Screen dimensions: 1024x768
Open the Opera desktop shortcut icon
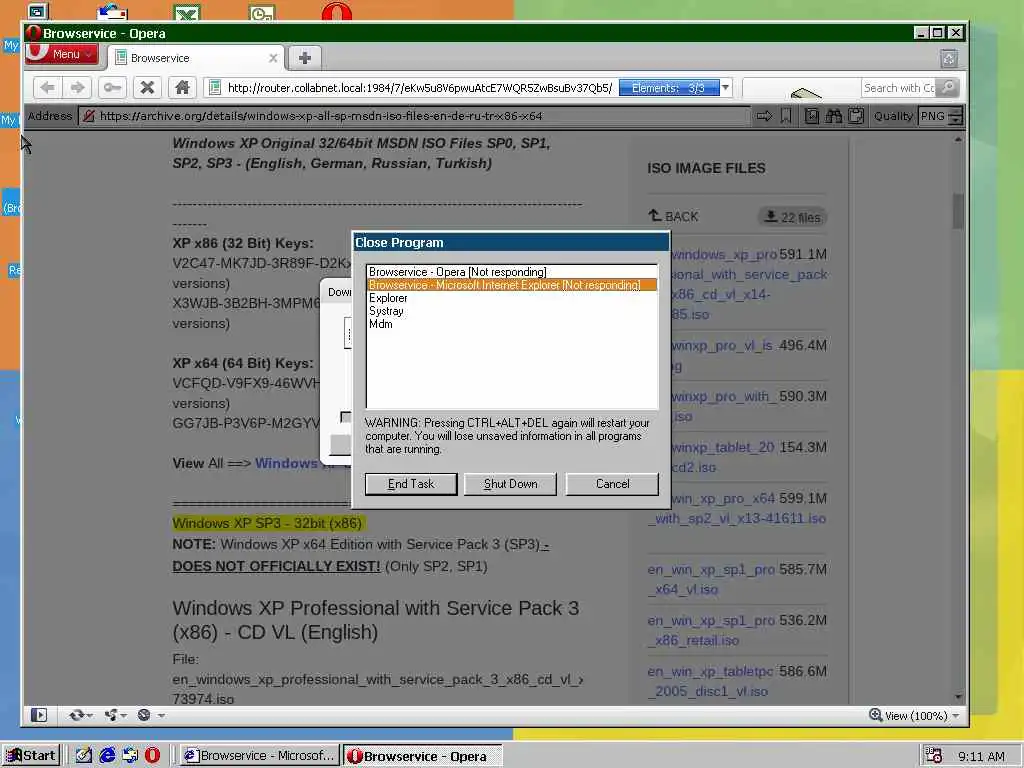[x=336, y=11]
